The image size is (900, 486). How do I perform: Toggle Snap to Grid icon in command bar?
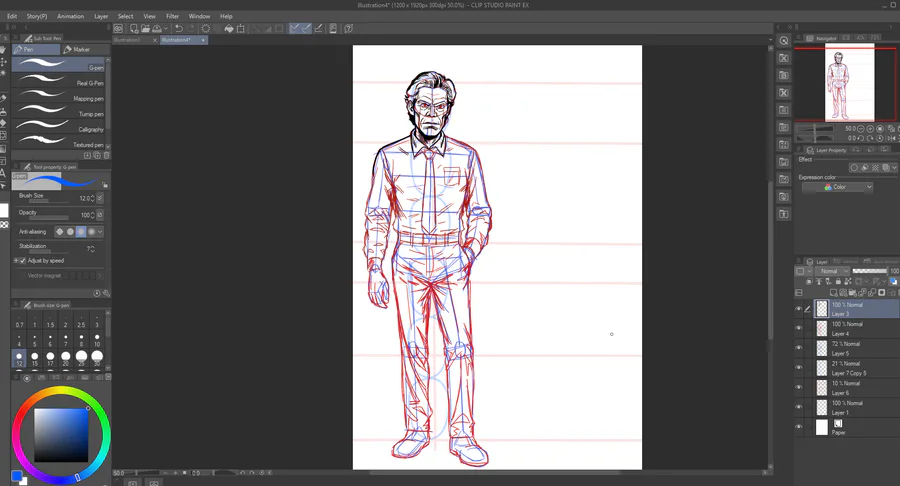319,28
